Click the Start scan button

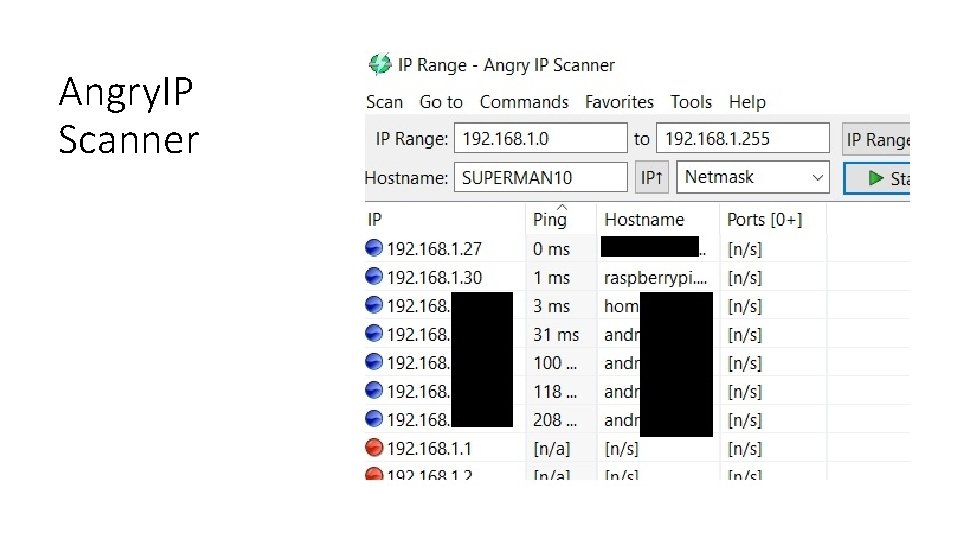[x=877, y=178]
